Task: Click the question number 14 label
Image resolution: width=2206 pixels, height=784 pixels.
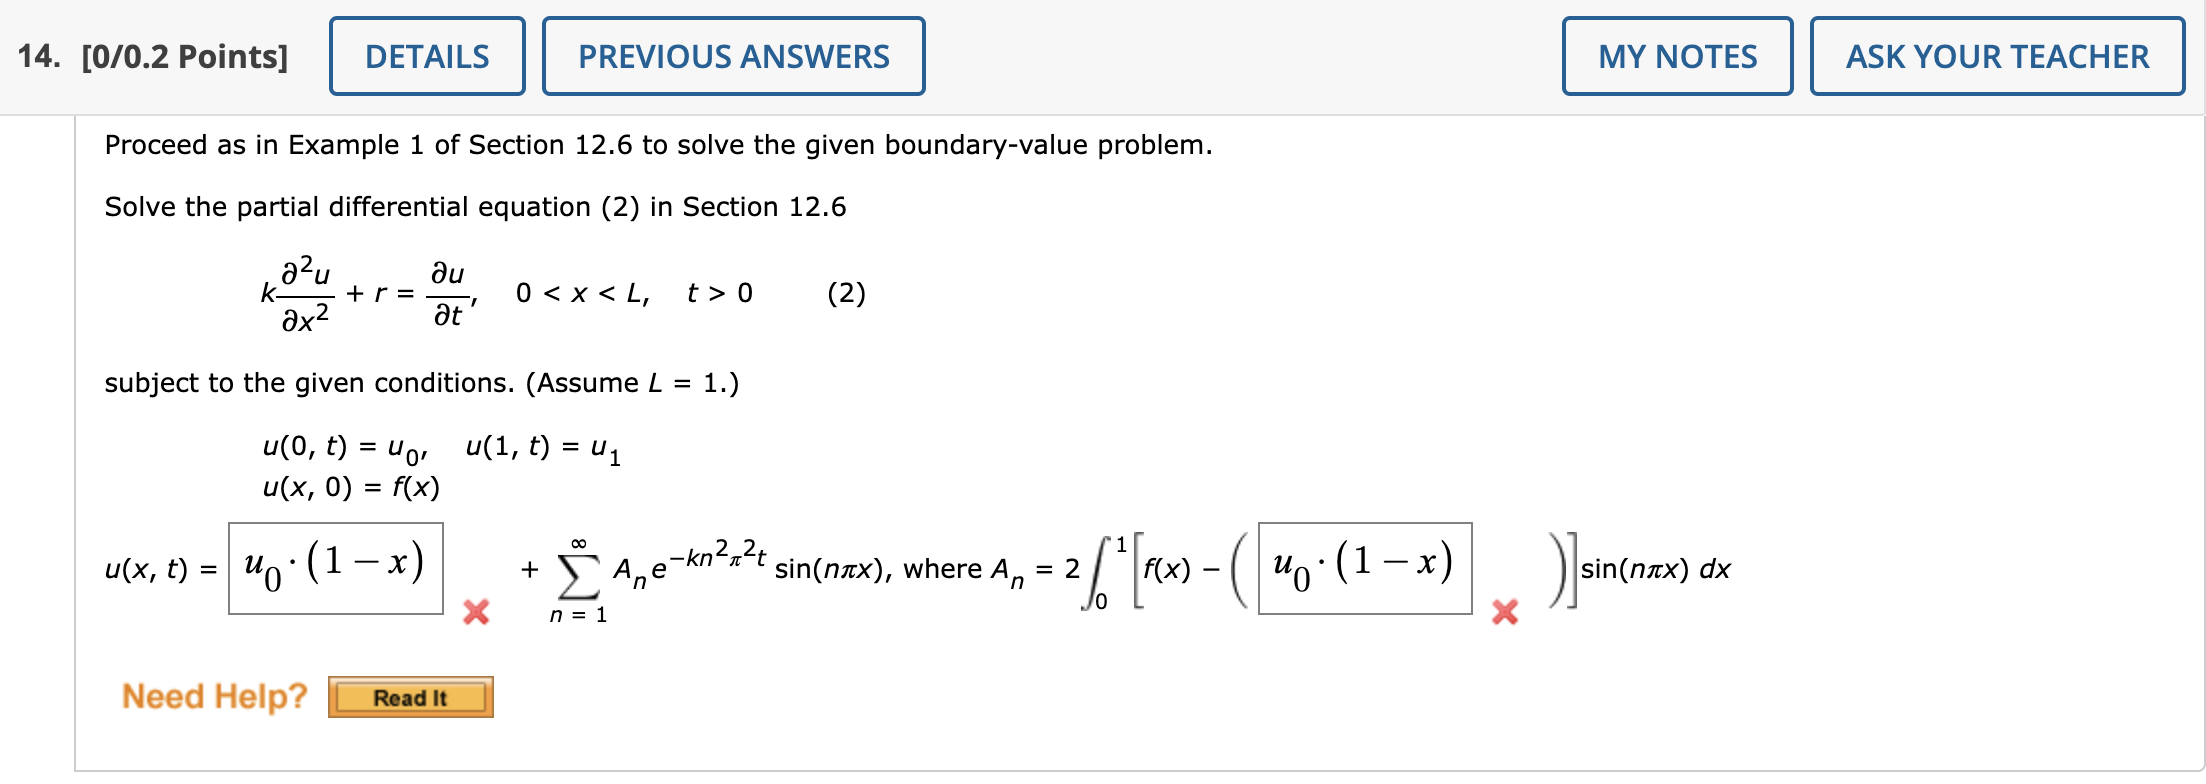Action: (38, 56)
